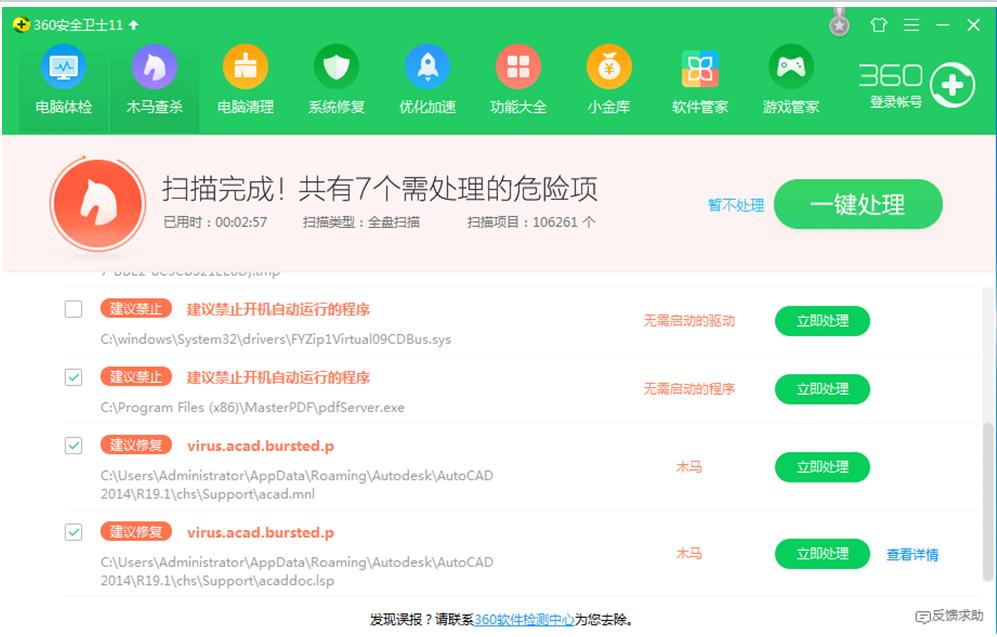Deselect the acad.mnl trojan checkbox

tap(72, 445)
